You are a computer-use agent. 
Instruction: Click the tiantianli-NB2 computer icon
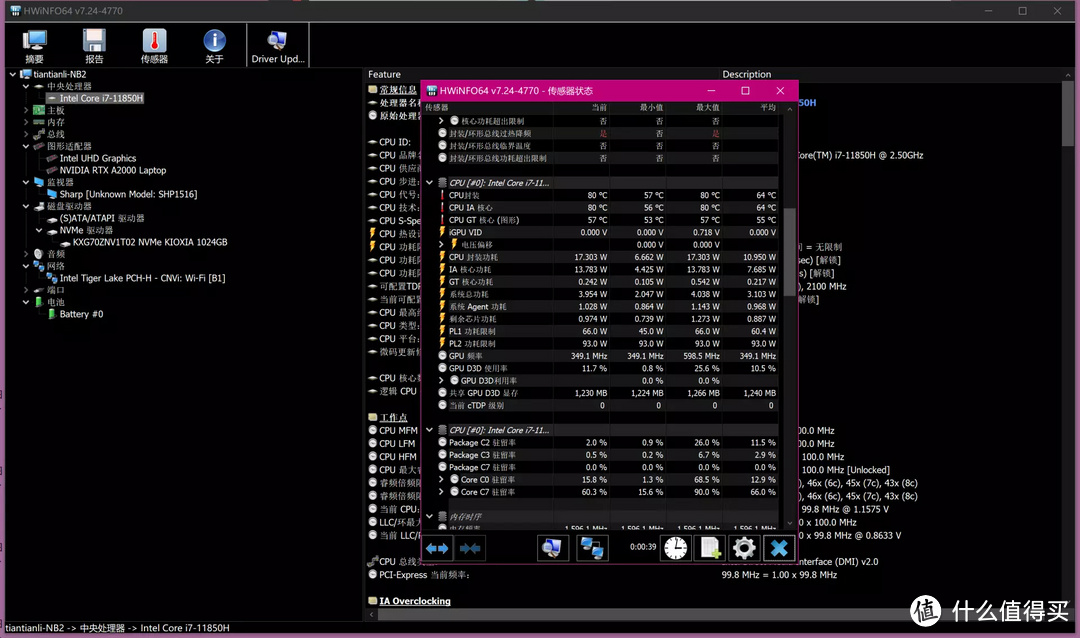click(26, 74)
